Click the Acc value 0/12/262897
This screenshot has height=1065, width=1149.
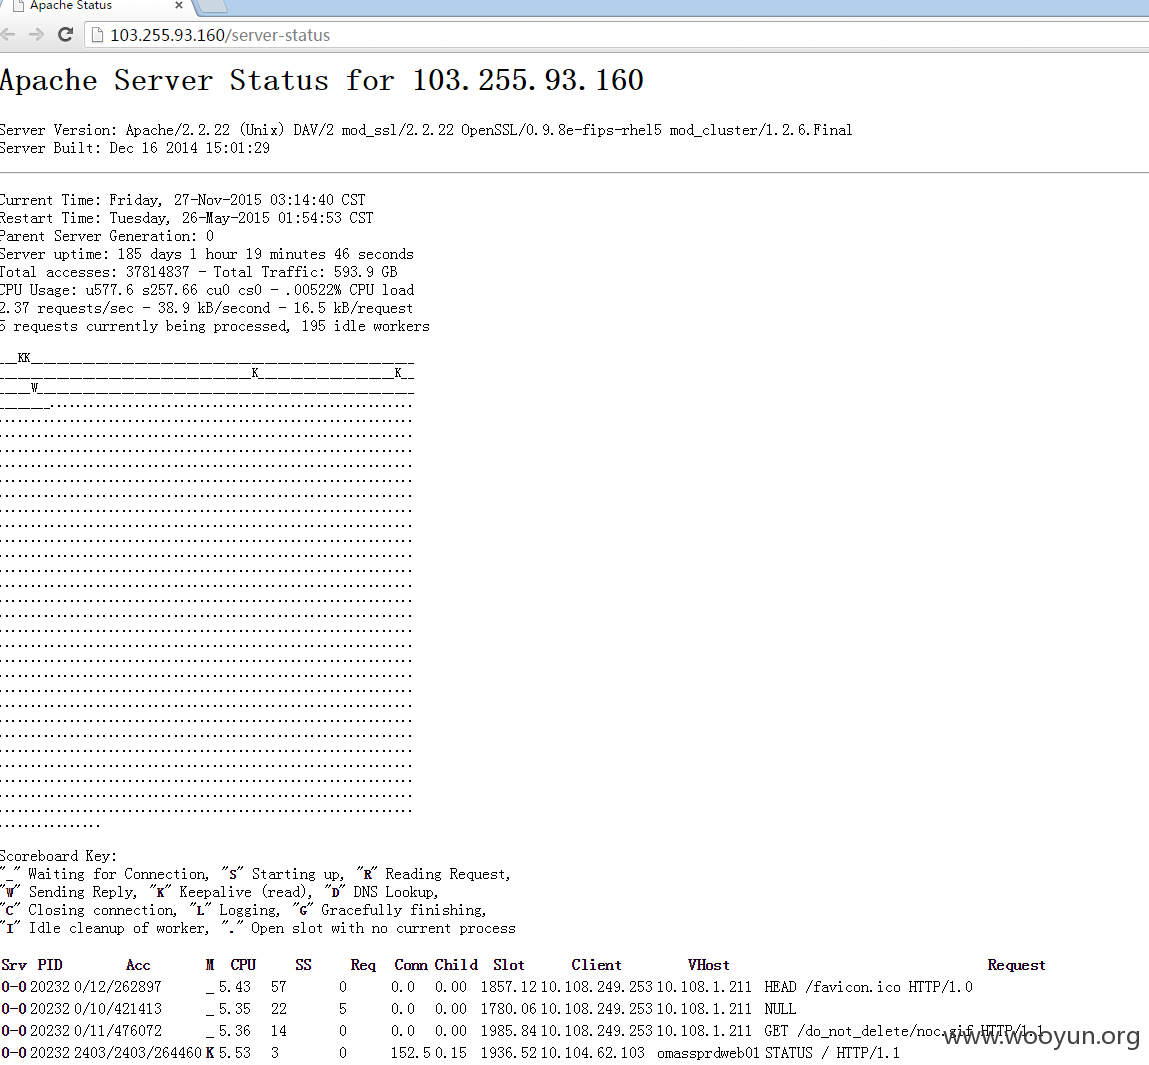117,987
